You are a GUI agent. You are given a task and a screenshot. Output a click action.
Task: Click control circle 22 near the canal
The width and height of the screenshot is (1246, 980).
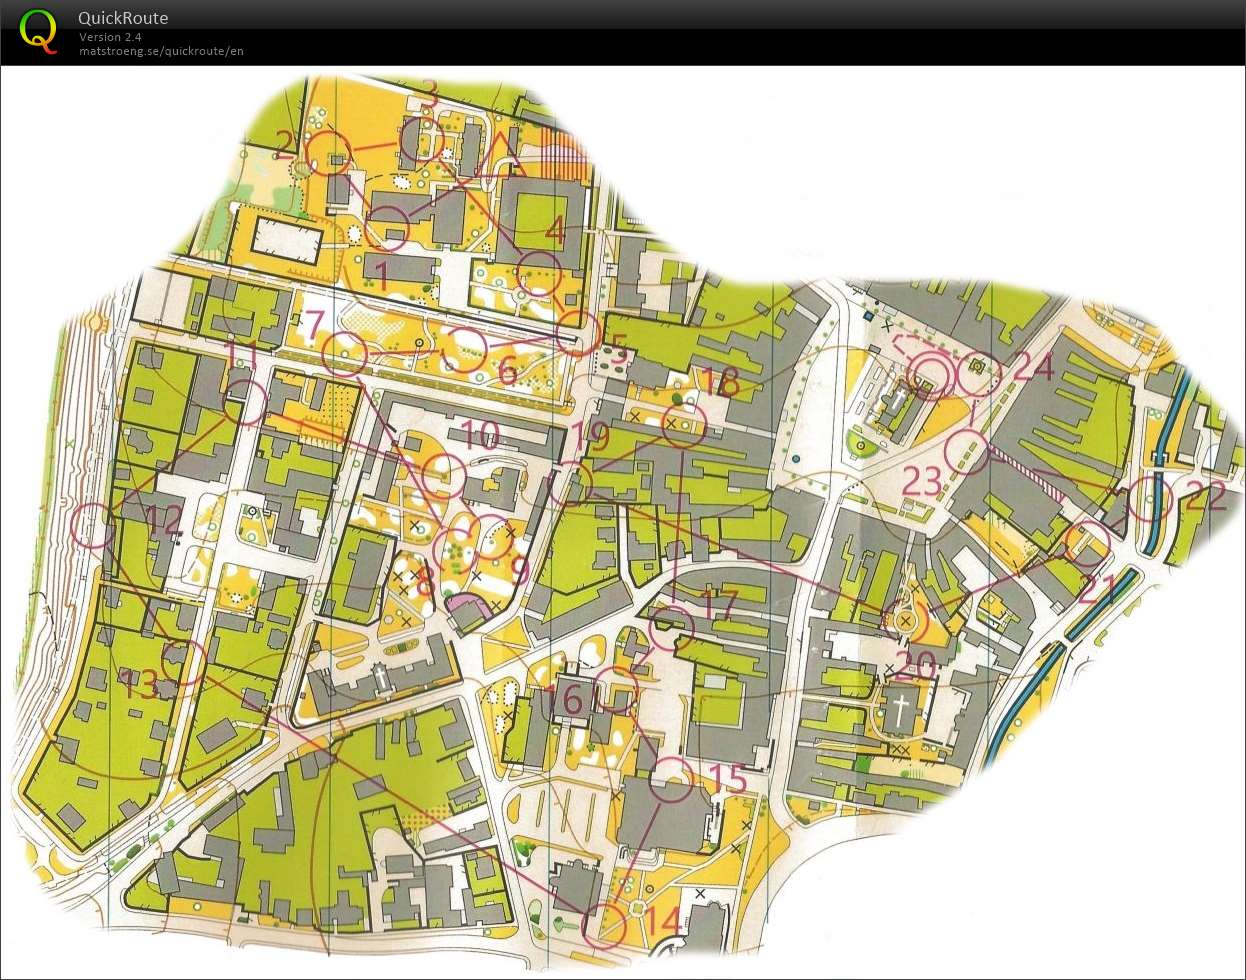click(1151, 498)
